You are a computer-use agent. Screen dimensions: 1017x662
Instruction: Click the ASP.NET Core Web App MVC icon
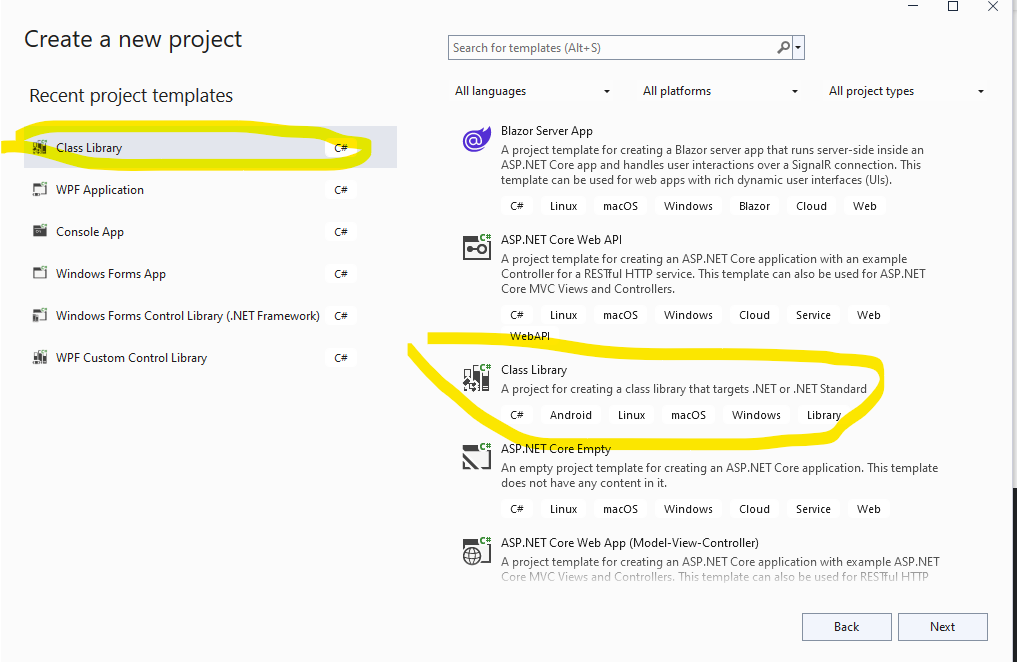[477, 551]
